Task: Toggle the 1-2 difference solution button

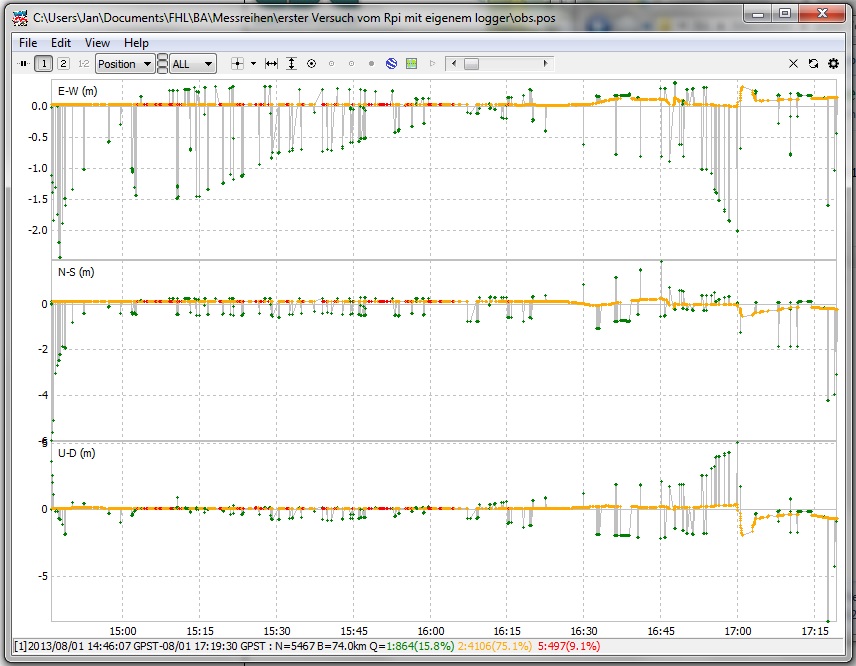Action: tap(82, 64)
